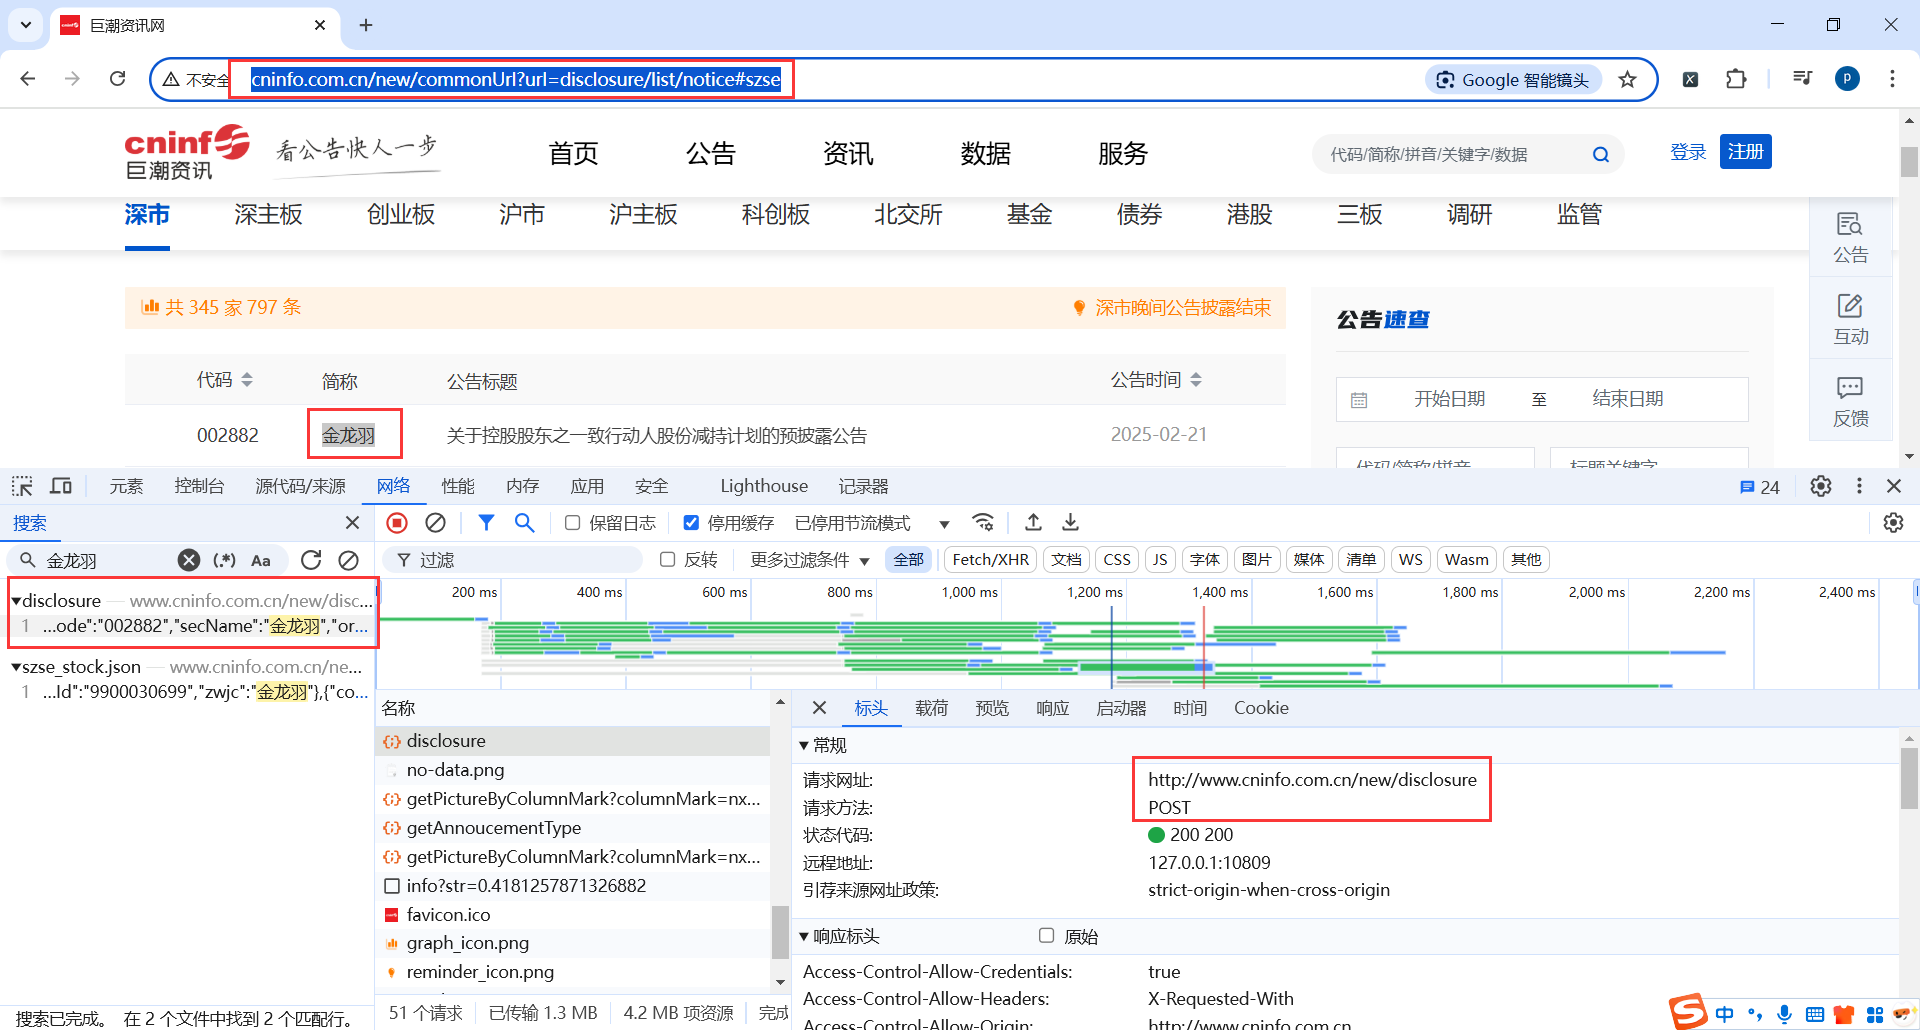Screen dimensions: 1920x1030
Task: Switch to the 元素 DevTools tab
Action: [126, 486]
